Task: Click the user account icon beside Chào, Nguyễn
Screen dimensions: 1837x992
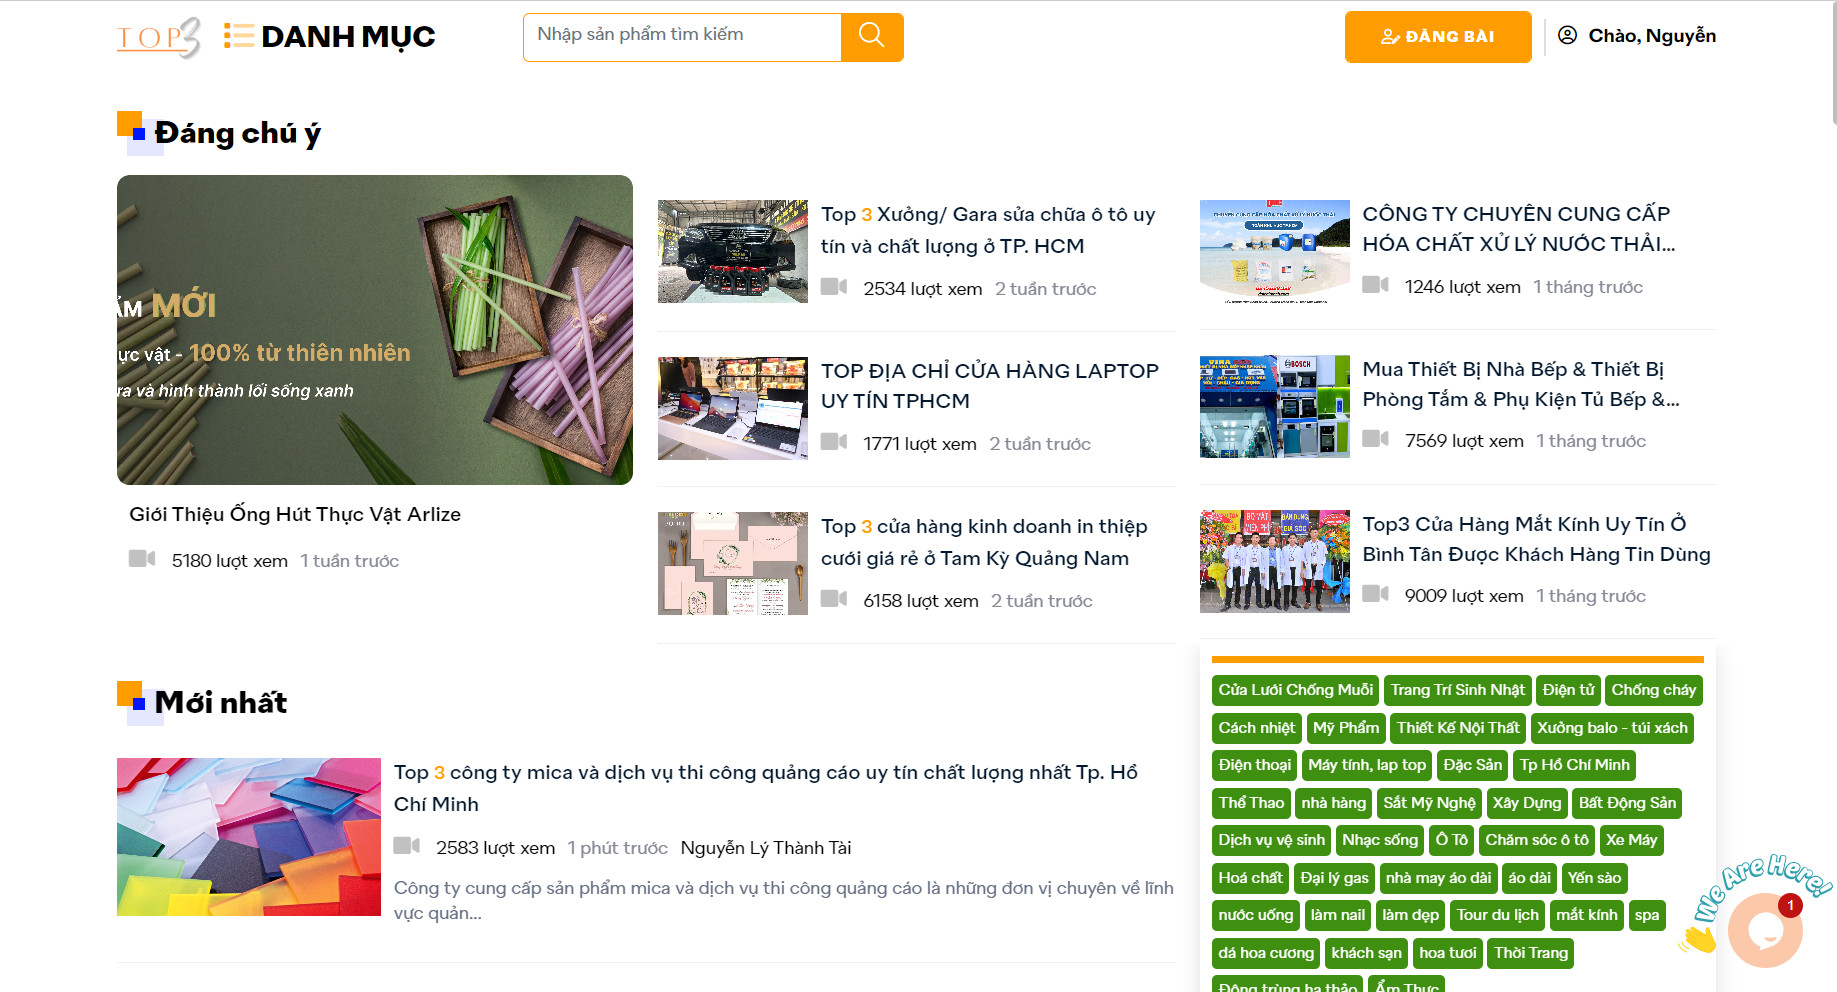Action: pos(1568,35)
